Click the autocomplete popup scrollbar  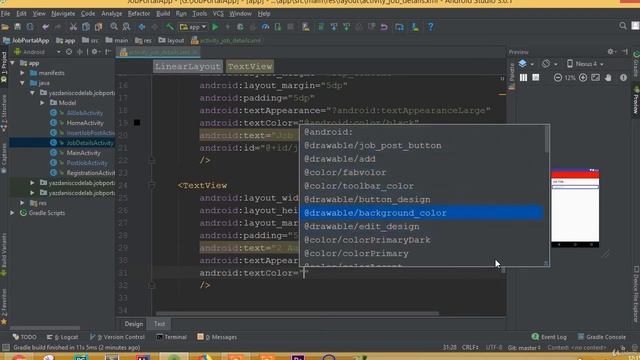pyautogui.click(x=547, y=140)
